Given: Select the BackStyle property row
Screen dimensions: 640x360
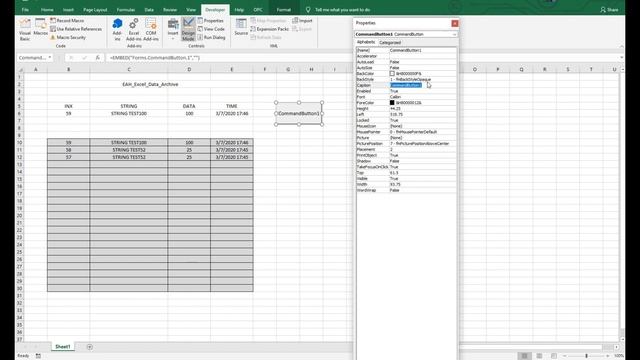Looking at the screenshot, I should click(406, 80).
